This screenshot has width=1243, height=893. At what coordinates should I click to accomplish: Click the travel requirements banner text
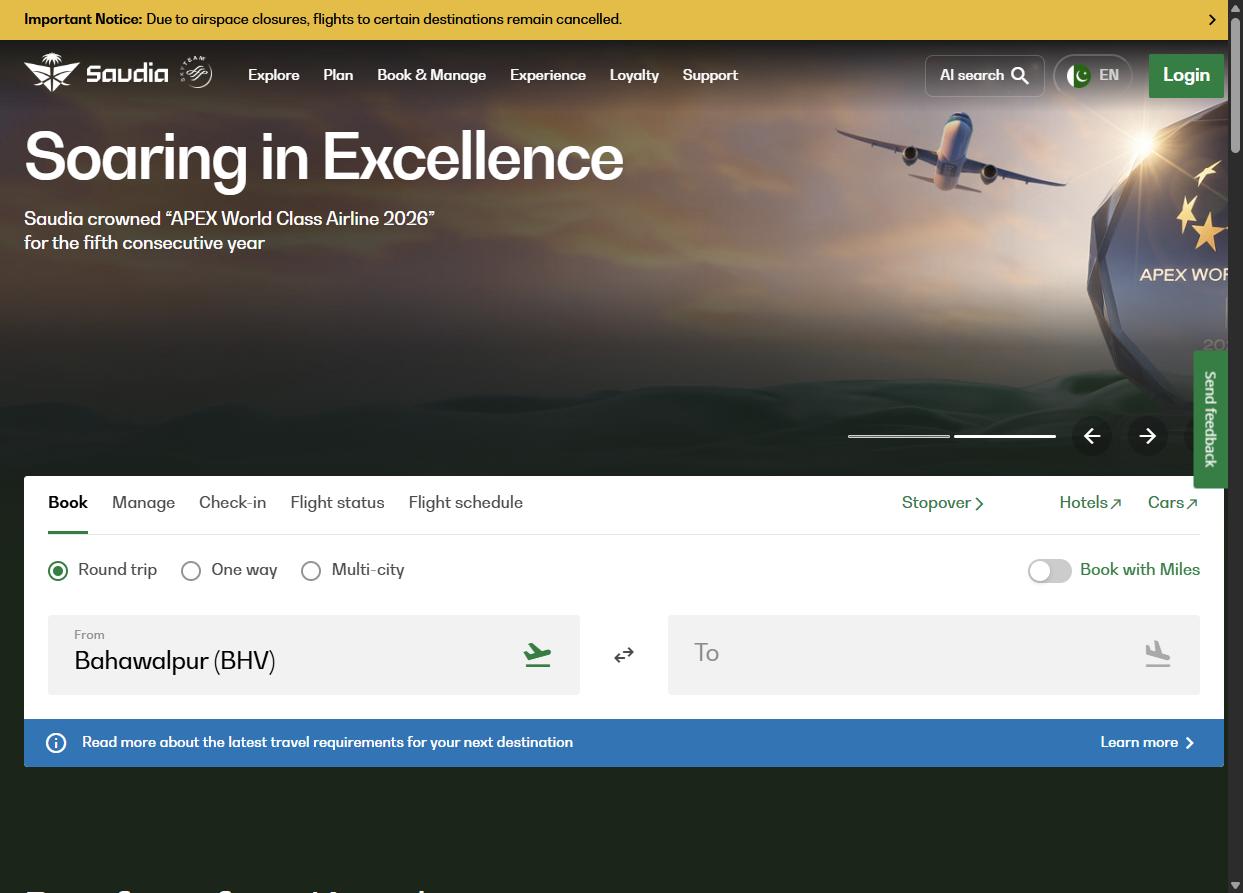coord(328,742)
